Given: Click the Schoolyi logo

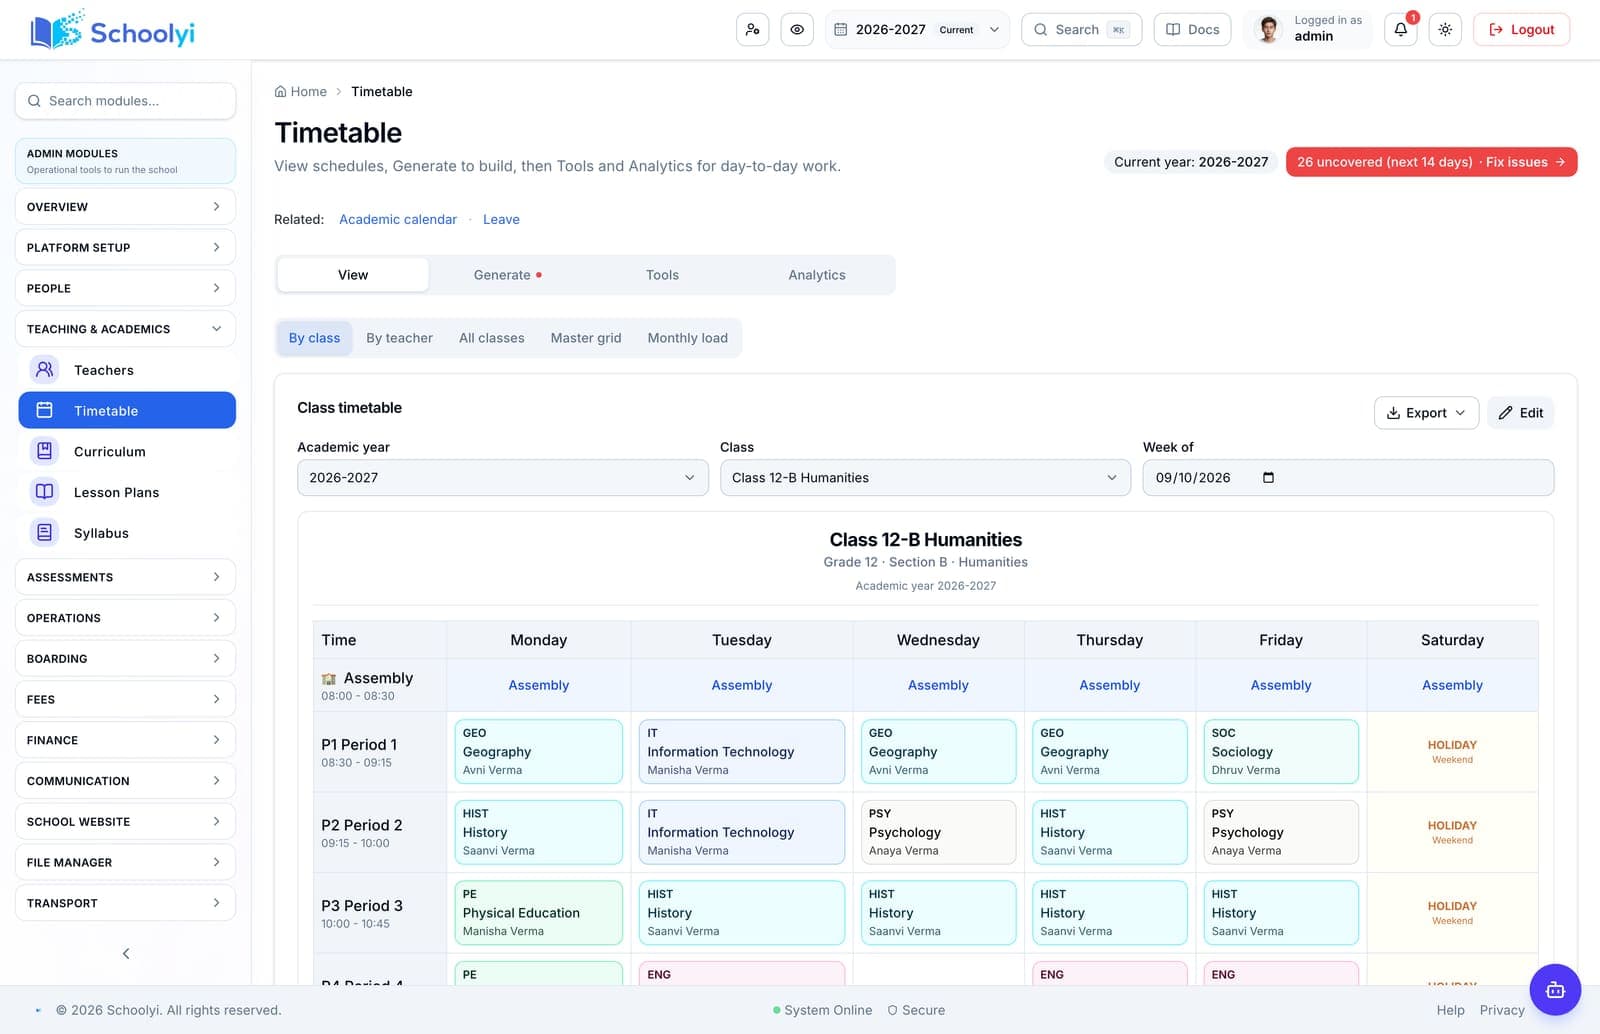Looking at the screenshot, I should pyautogui.click(x=112, y=31).
